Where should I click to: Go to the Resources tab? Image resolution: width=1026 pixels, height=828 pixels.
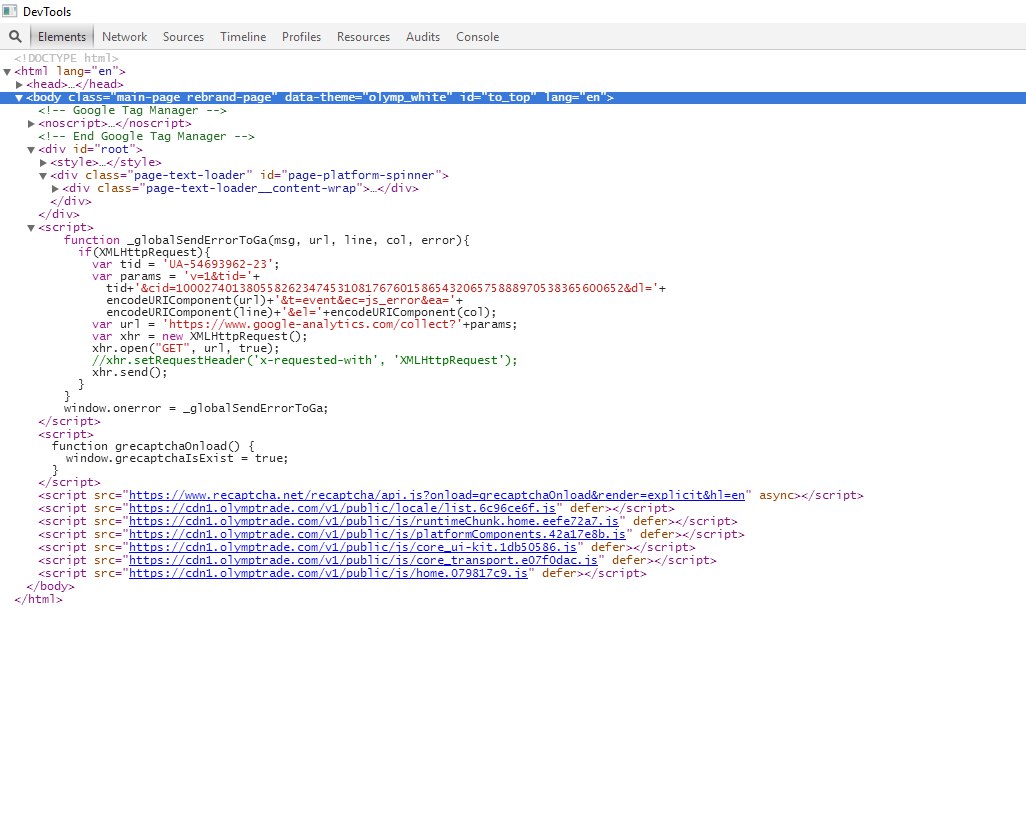(x=363, y=37)
